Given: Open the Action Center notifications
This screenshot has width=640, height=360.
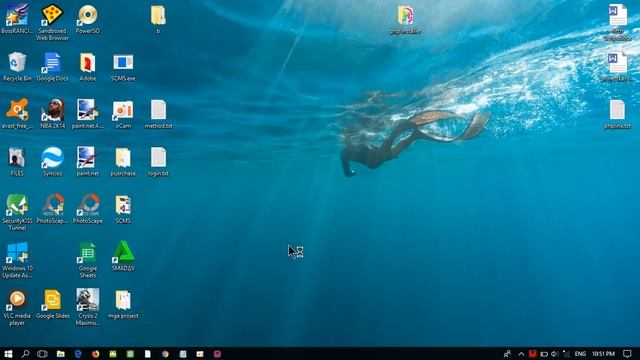Looking at the screenshot, I should point(627,353).
